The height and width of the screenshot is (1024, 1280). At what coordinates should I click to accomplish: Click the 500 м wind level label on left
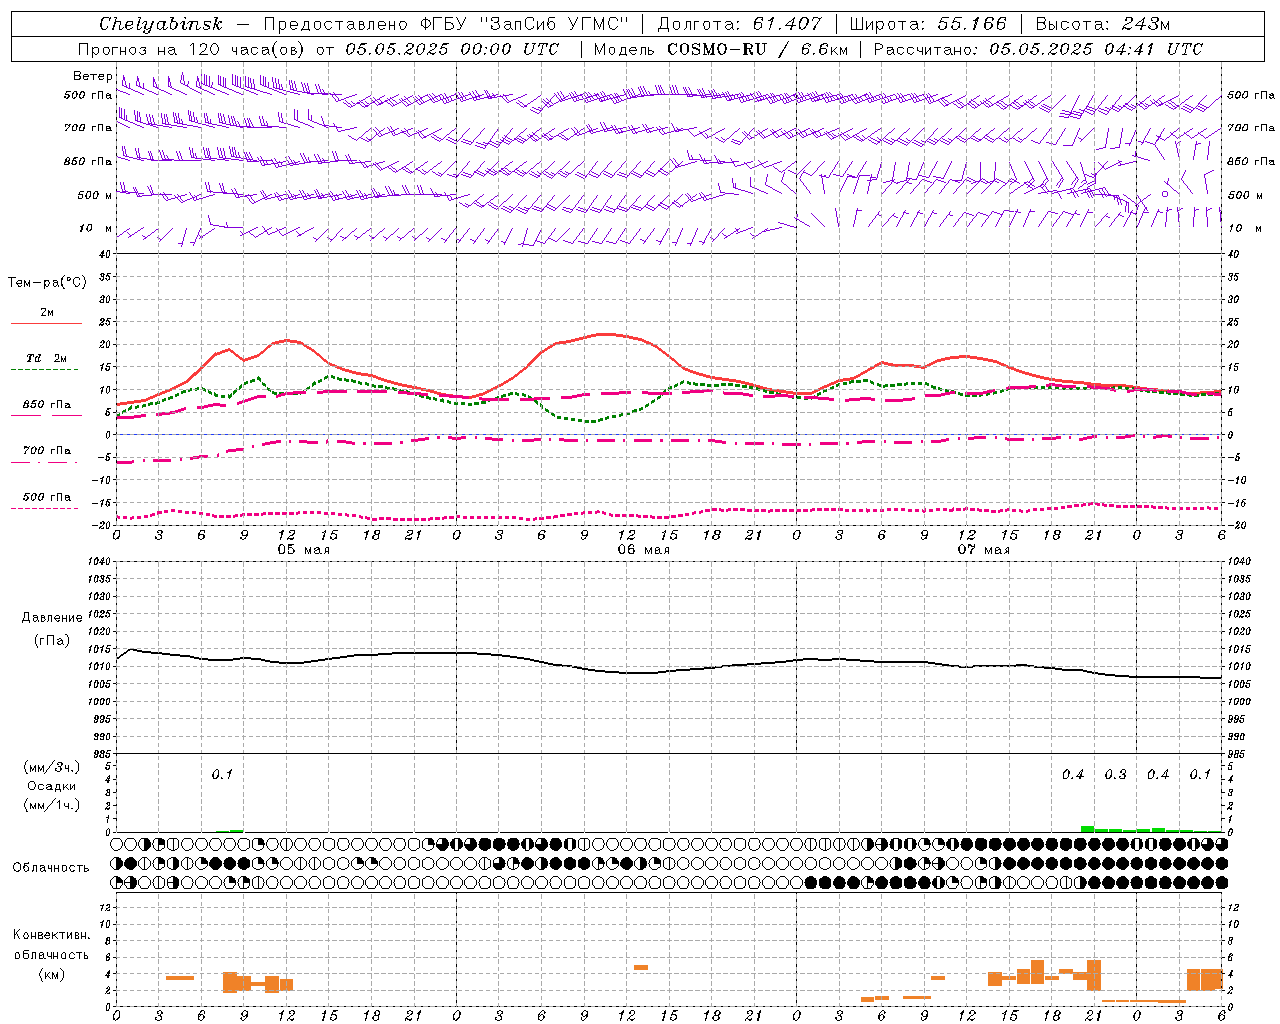coord(95,195)
